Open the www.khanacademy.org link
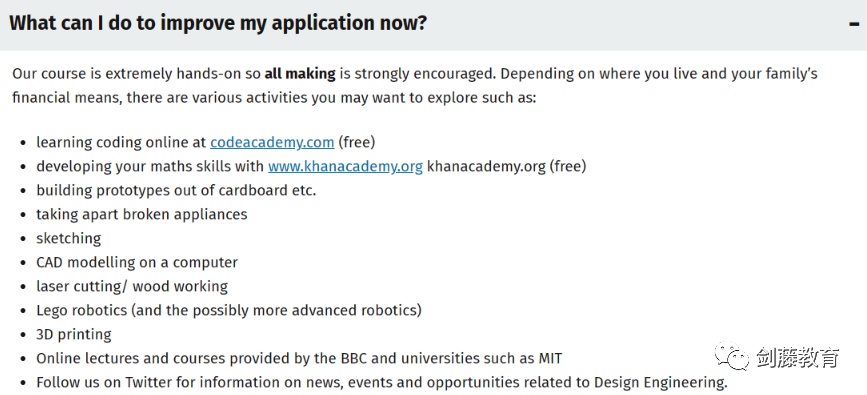Viewport: 867px width, 395px height. (x=346, y=166)
